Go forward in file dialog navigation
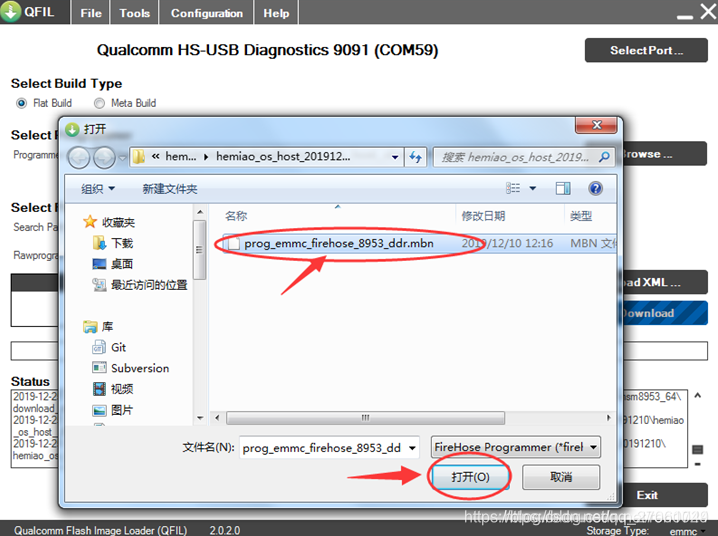Viewport: 718px width, 536px height. pos(104,158)
